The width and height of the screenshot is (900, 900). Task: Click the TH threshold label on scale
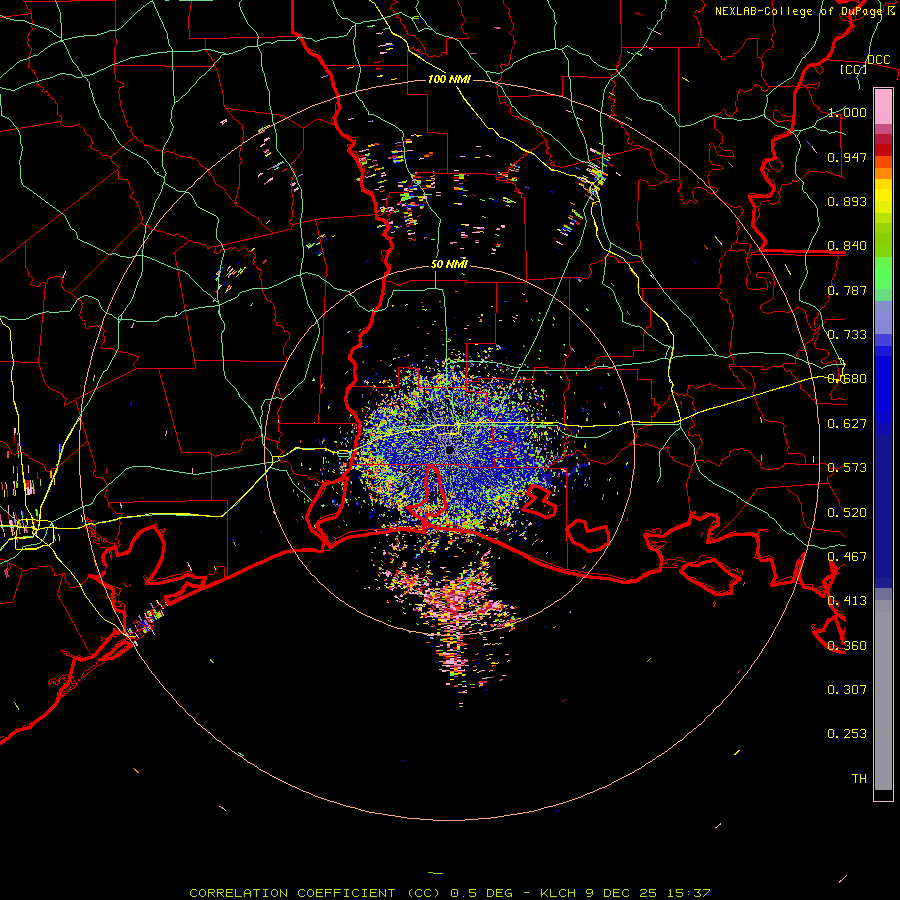859,779
